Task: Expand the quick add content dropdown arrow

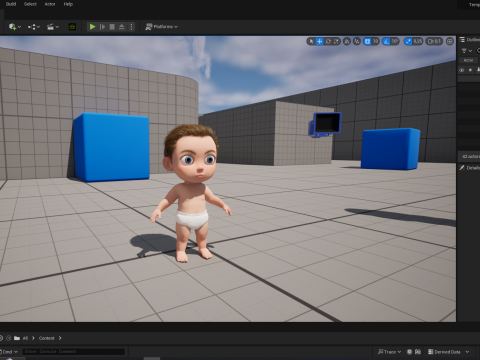Action: (x=19, y=27)
